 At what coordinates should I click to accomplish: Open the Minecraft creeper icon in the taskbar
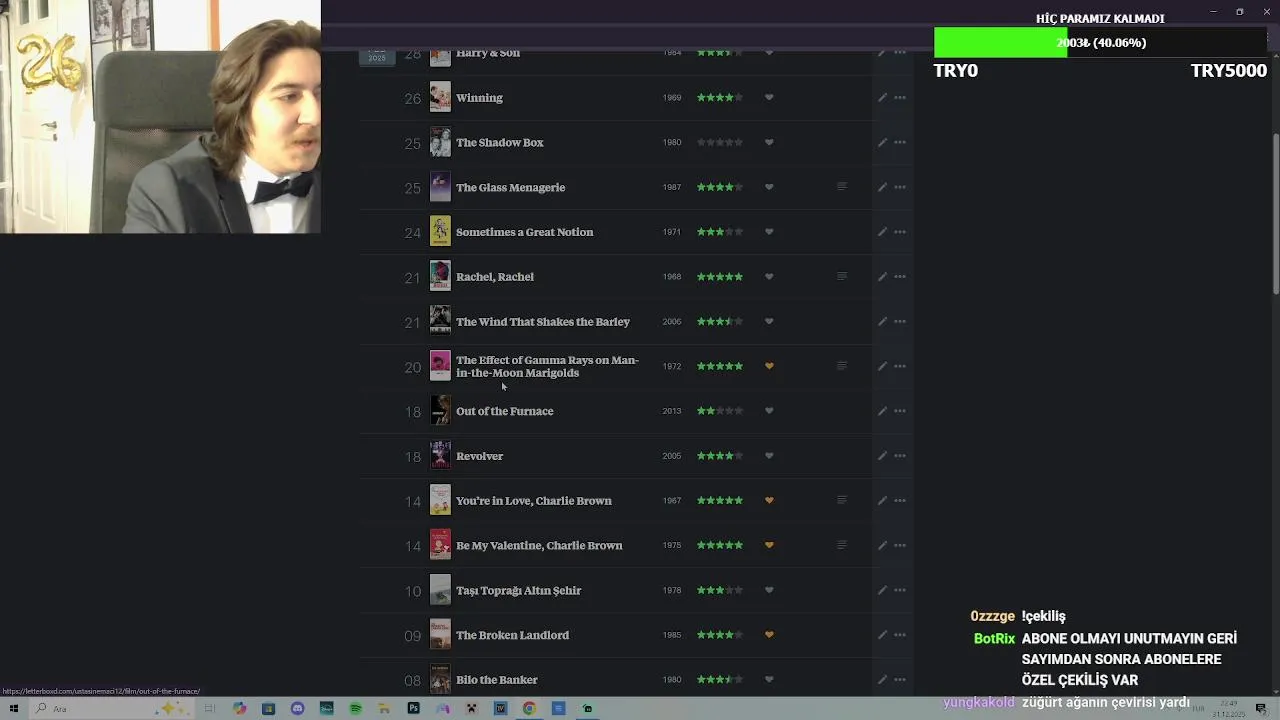pos(471,708)
